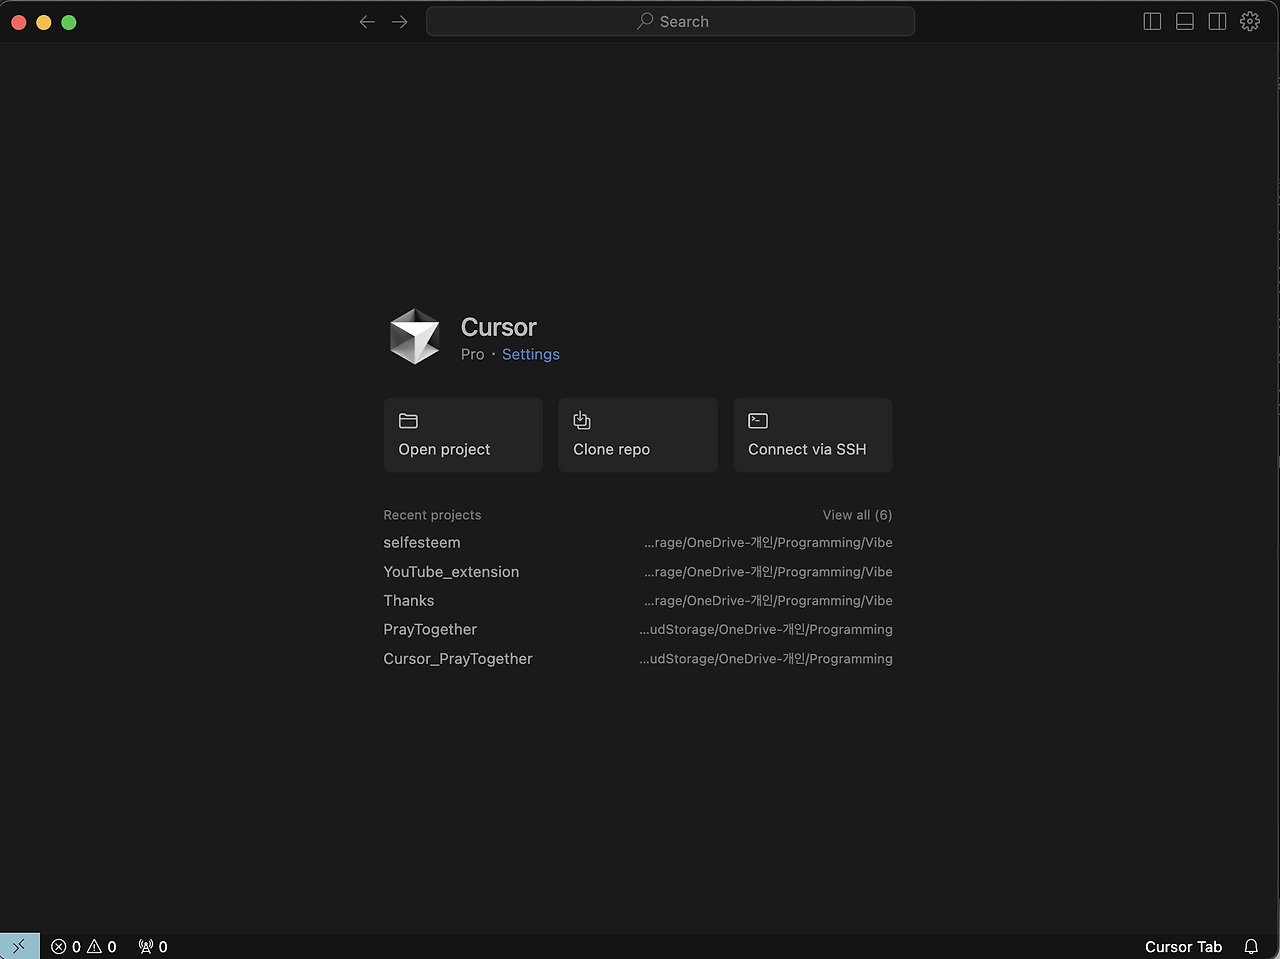
Task: Click View all (6) recent projects
Action: 857,515
